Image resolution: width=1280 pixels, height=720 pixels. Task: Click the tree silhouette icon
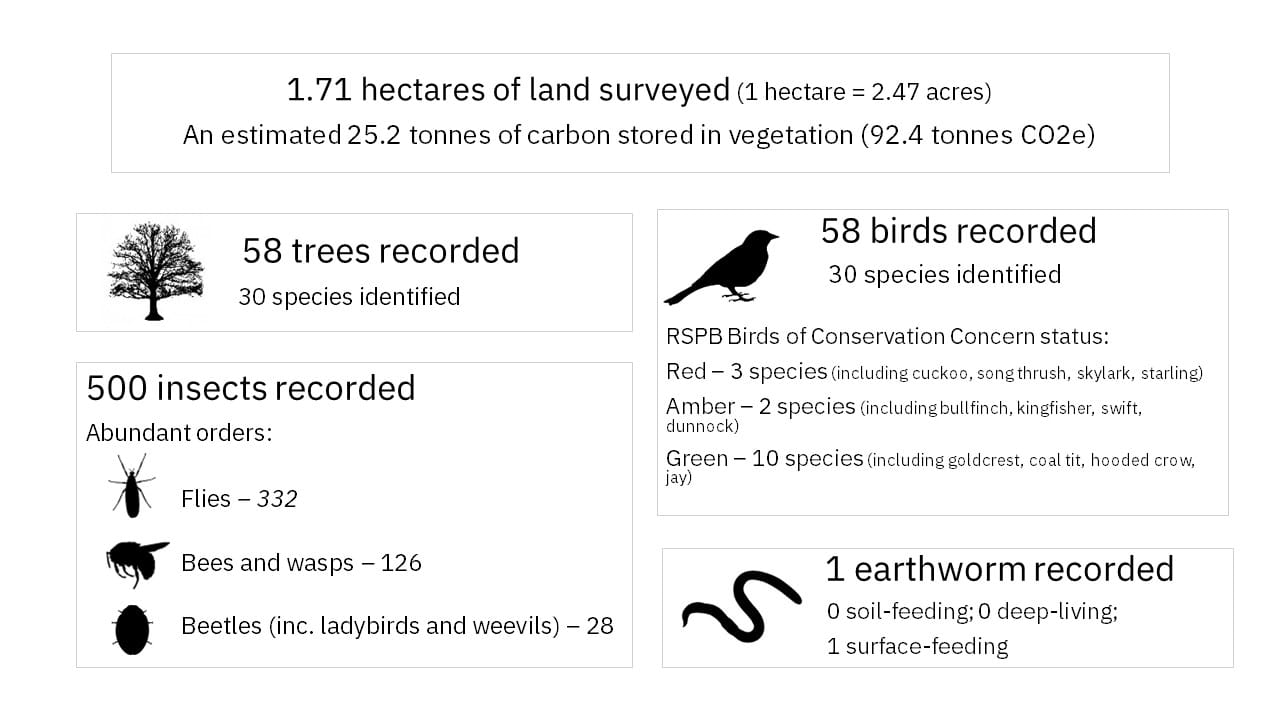click(155, 271)
